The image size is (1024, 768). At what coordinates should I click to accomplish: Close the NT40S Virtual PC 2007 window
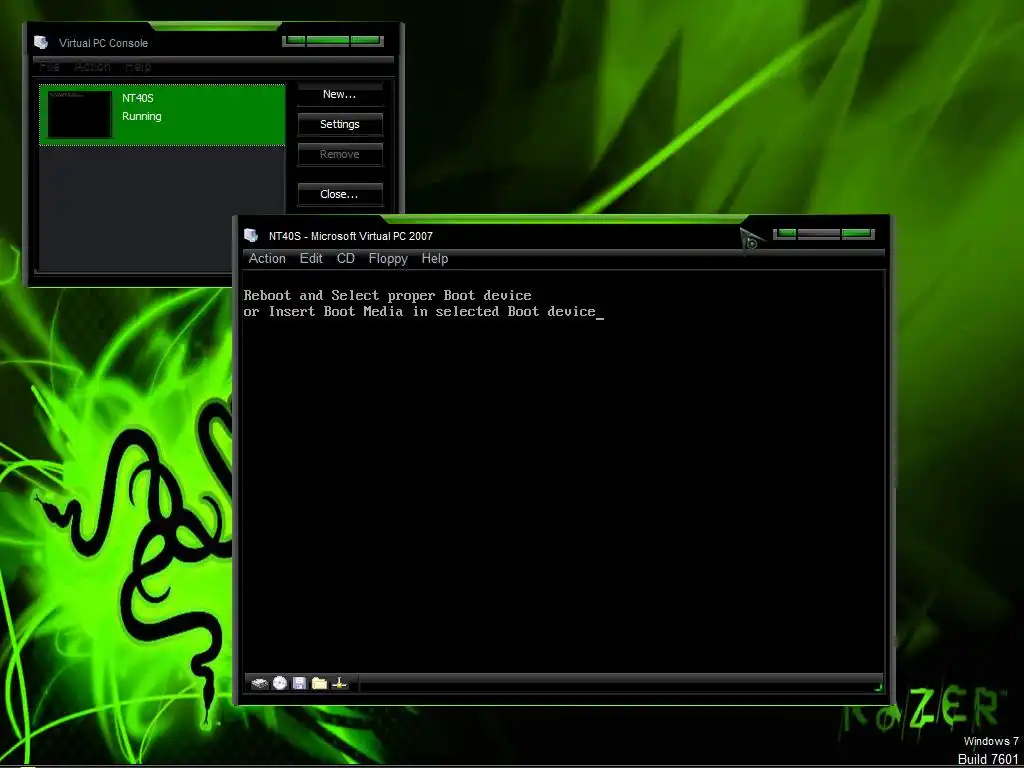[x=857, y=233]
